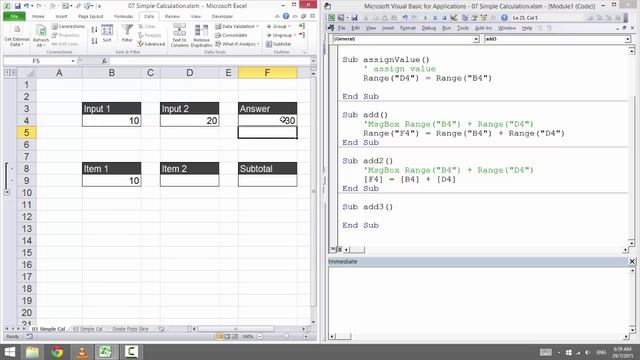
Task: Show outline level 1 button
Action: [6, 73]
